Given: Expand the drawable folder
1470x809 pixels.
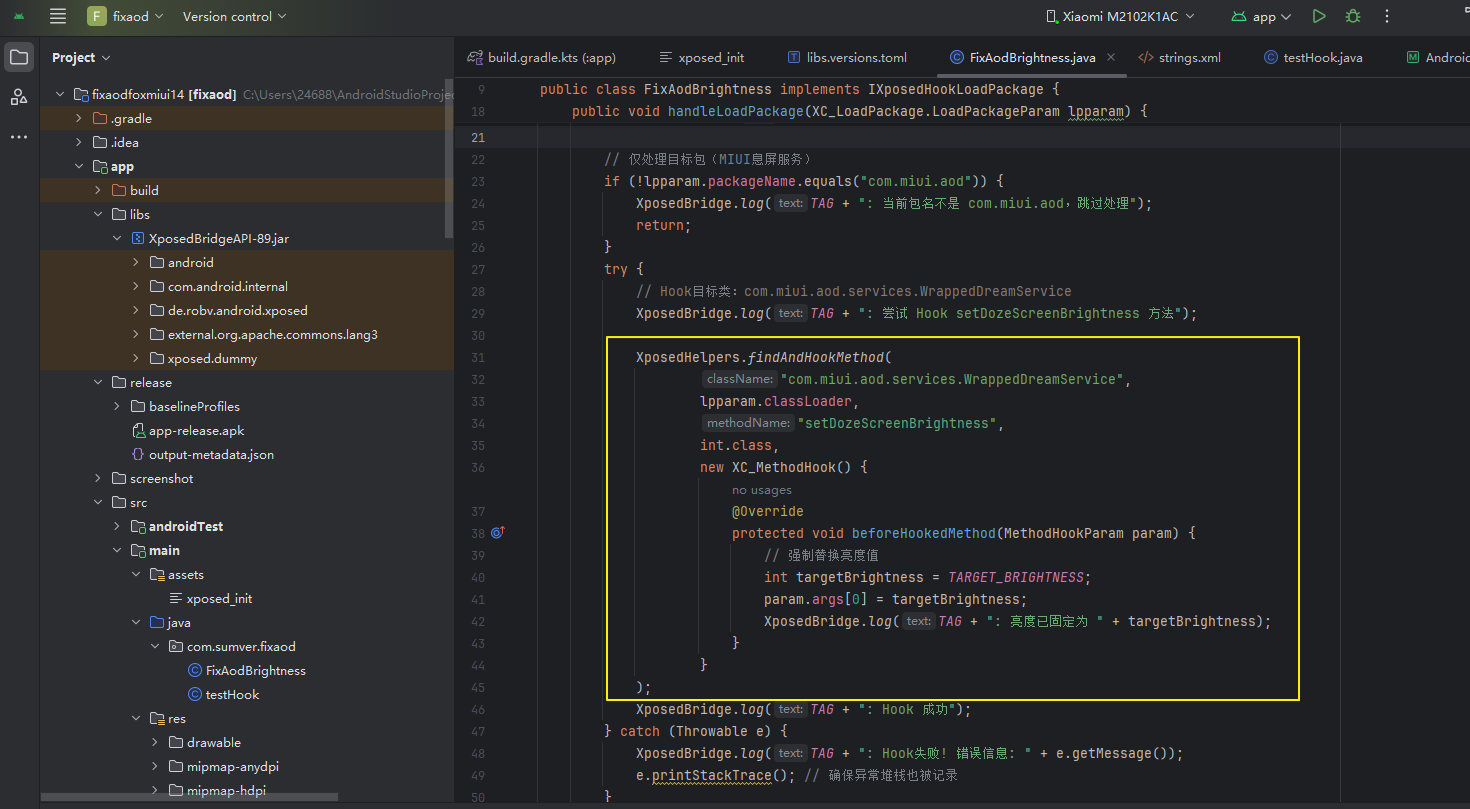Looking at the screenshot, I should 155,742.
